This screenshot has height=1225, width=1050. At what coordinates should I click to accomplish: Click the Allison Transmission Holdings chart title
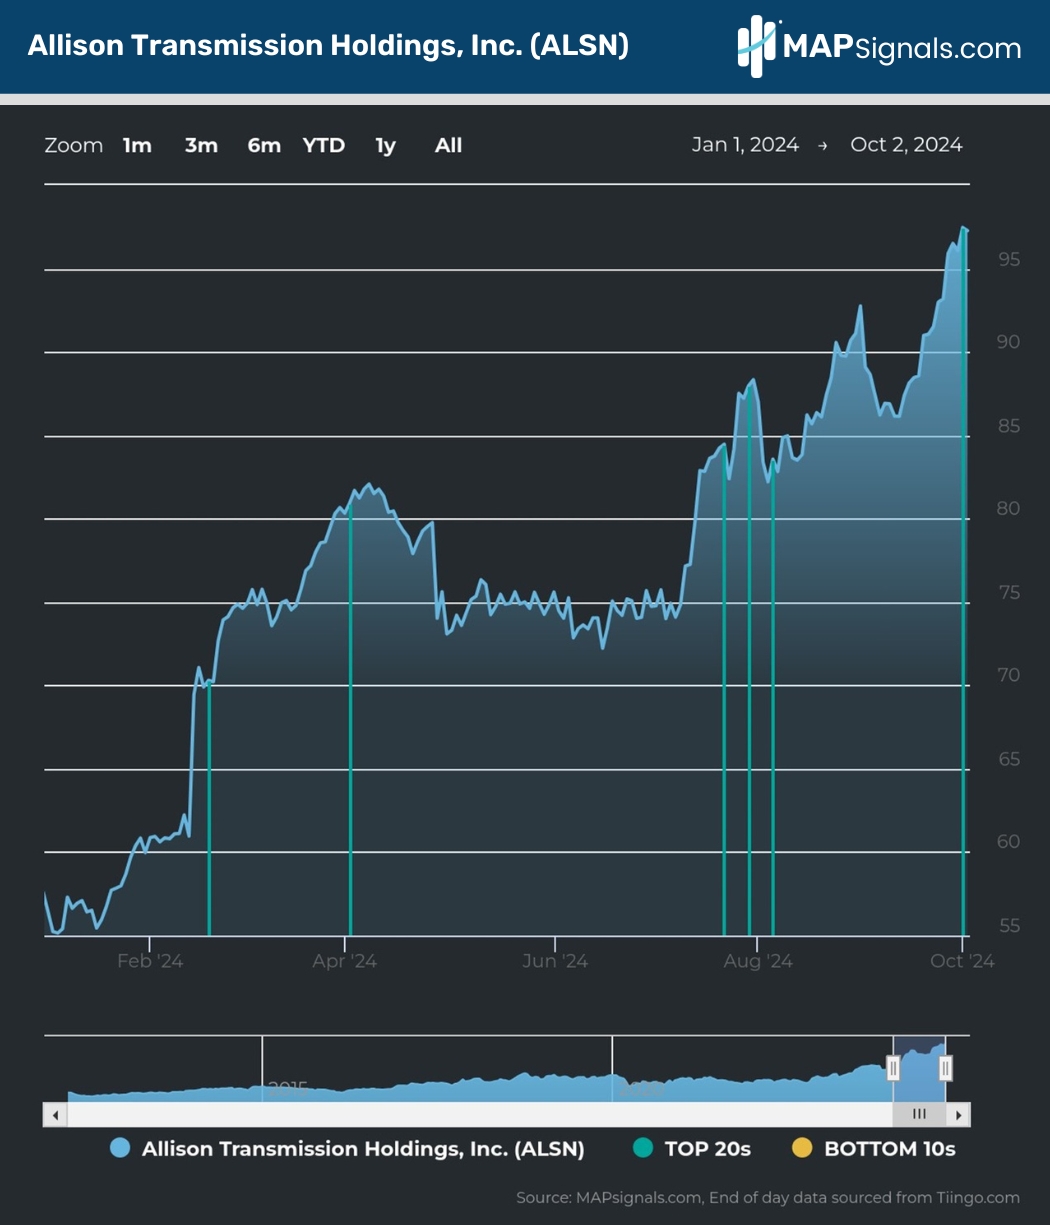pos(328,46)
